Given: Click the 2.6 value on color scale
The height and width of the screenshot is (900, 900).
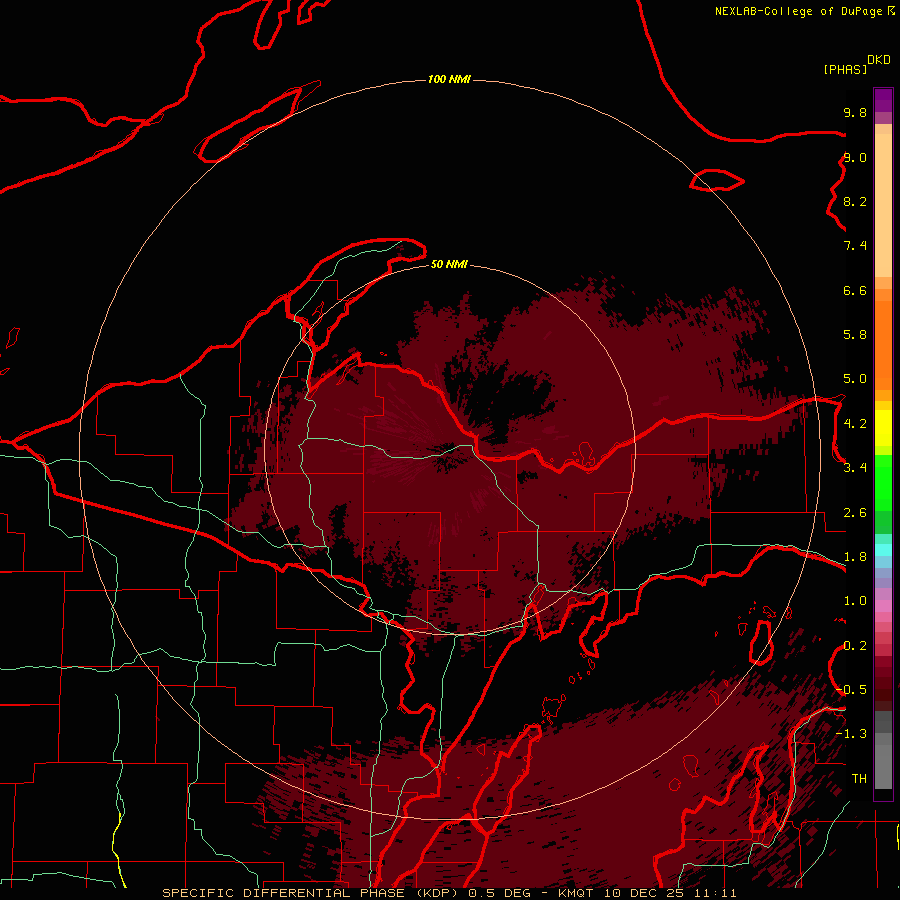Looking at the screenshot, I should point(855,513).
